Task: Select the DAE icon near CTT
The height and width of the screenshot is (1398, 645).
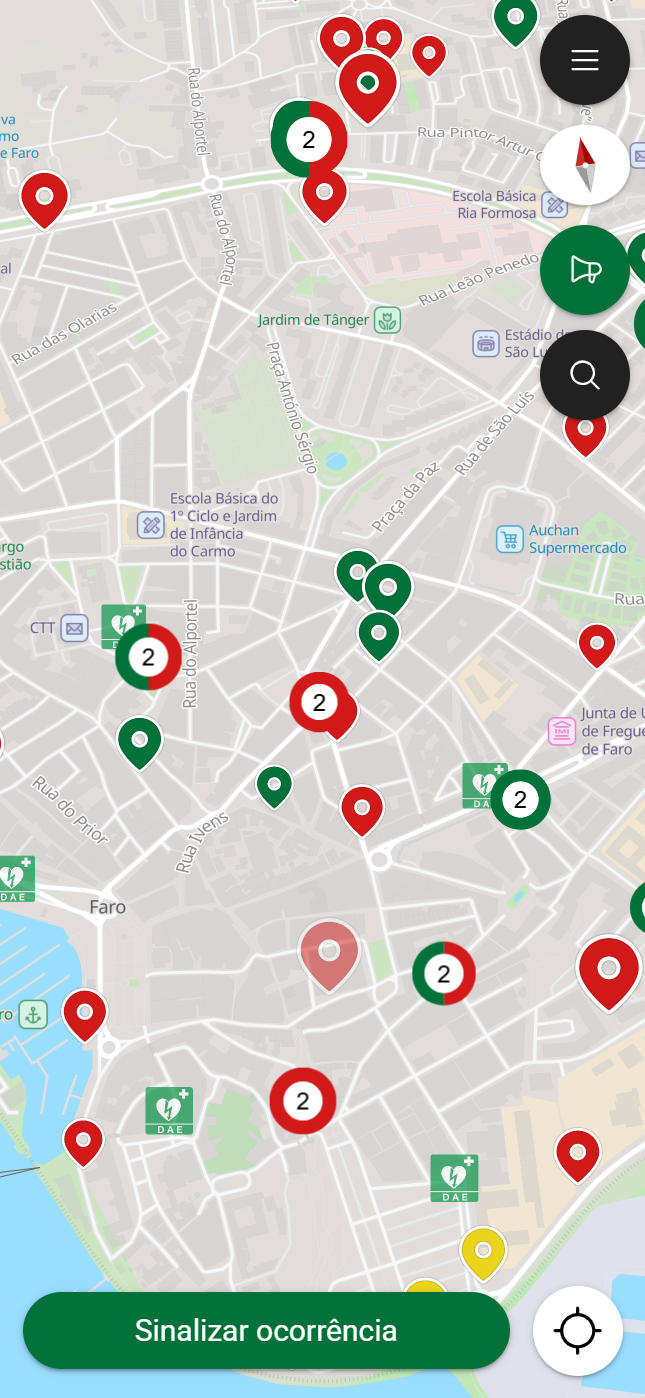Action: click(123, 624)
